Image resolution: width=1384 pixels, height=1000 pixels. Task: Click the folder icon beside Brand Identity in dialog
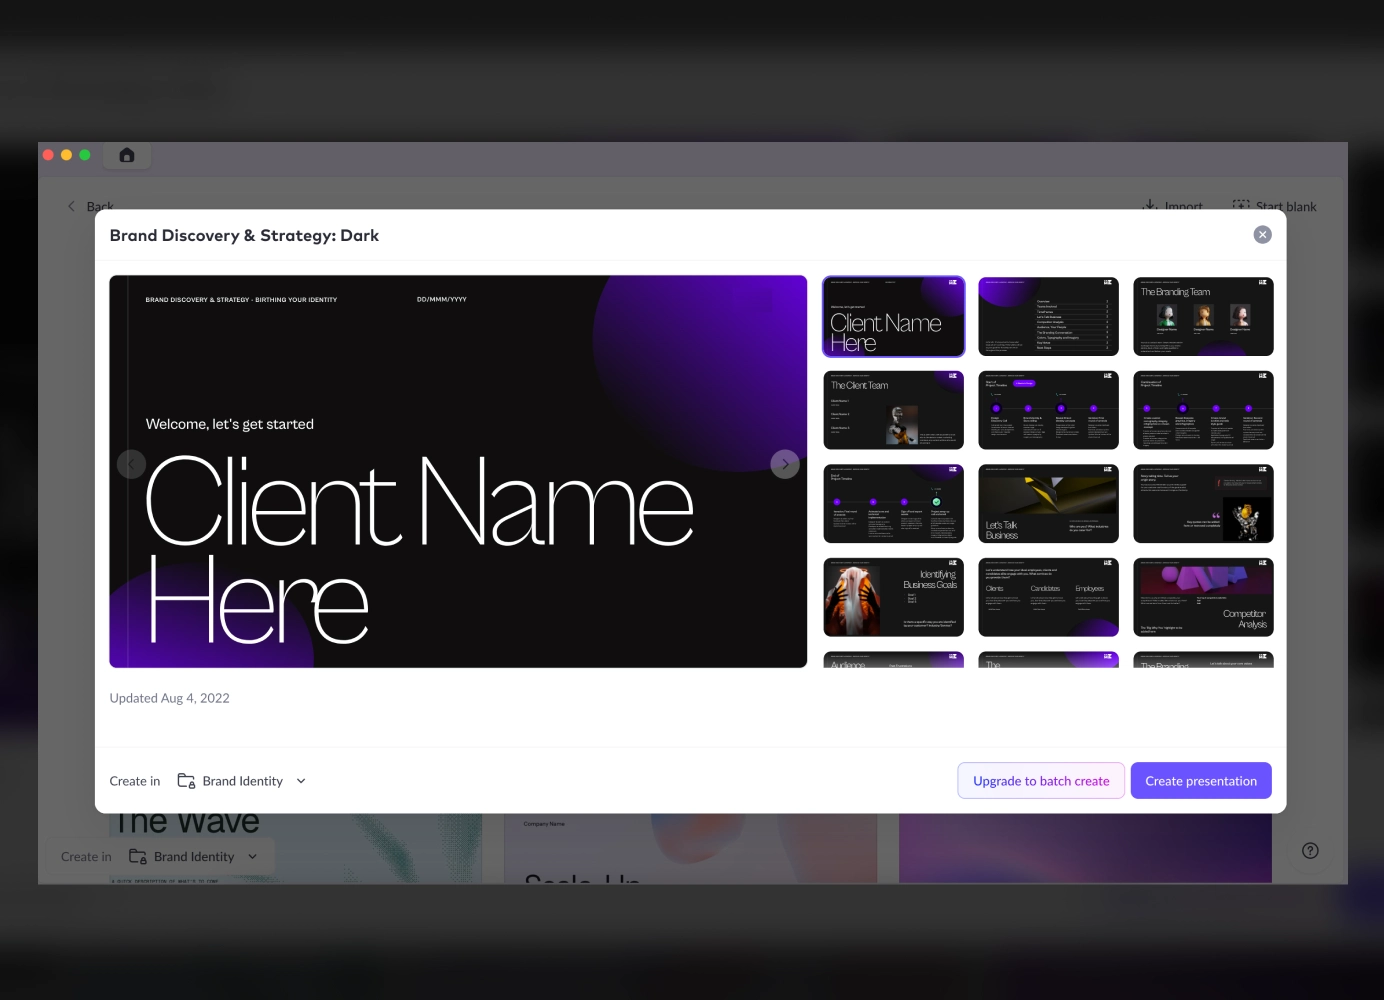click(x=186, y=781)
